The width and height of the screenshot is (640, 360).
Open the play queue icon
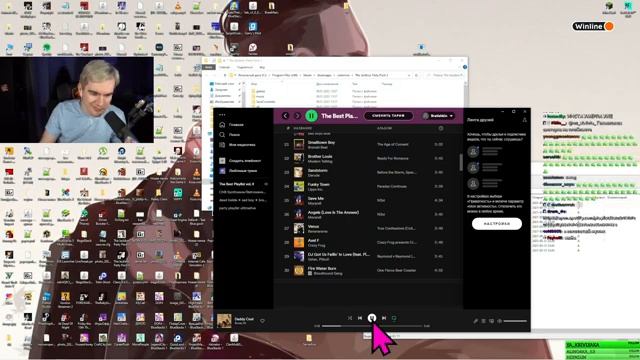[x=484, y=321]
